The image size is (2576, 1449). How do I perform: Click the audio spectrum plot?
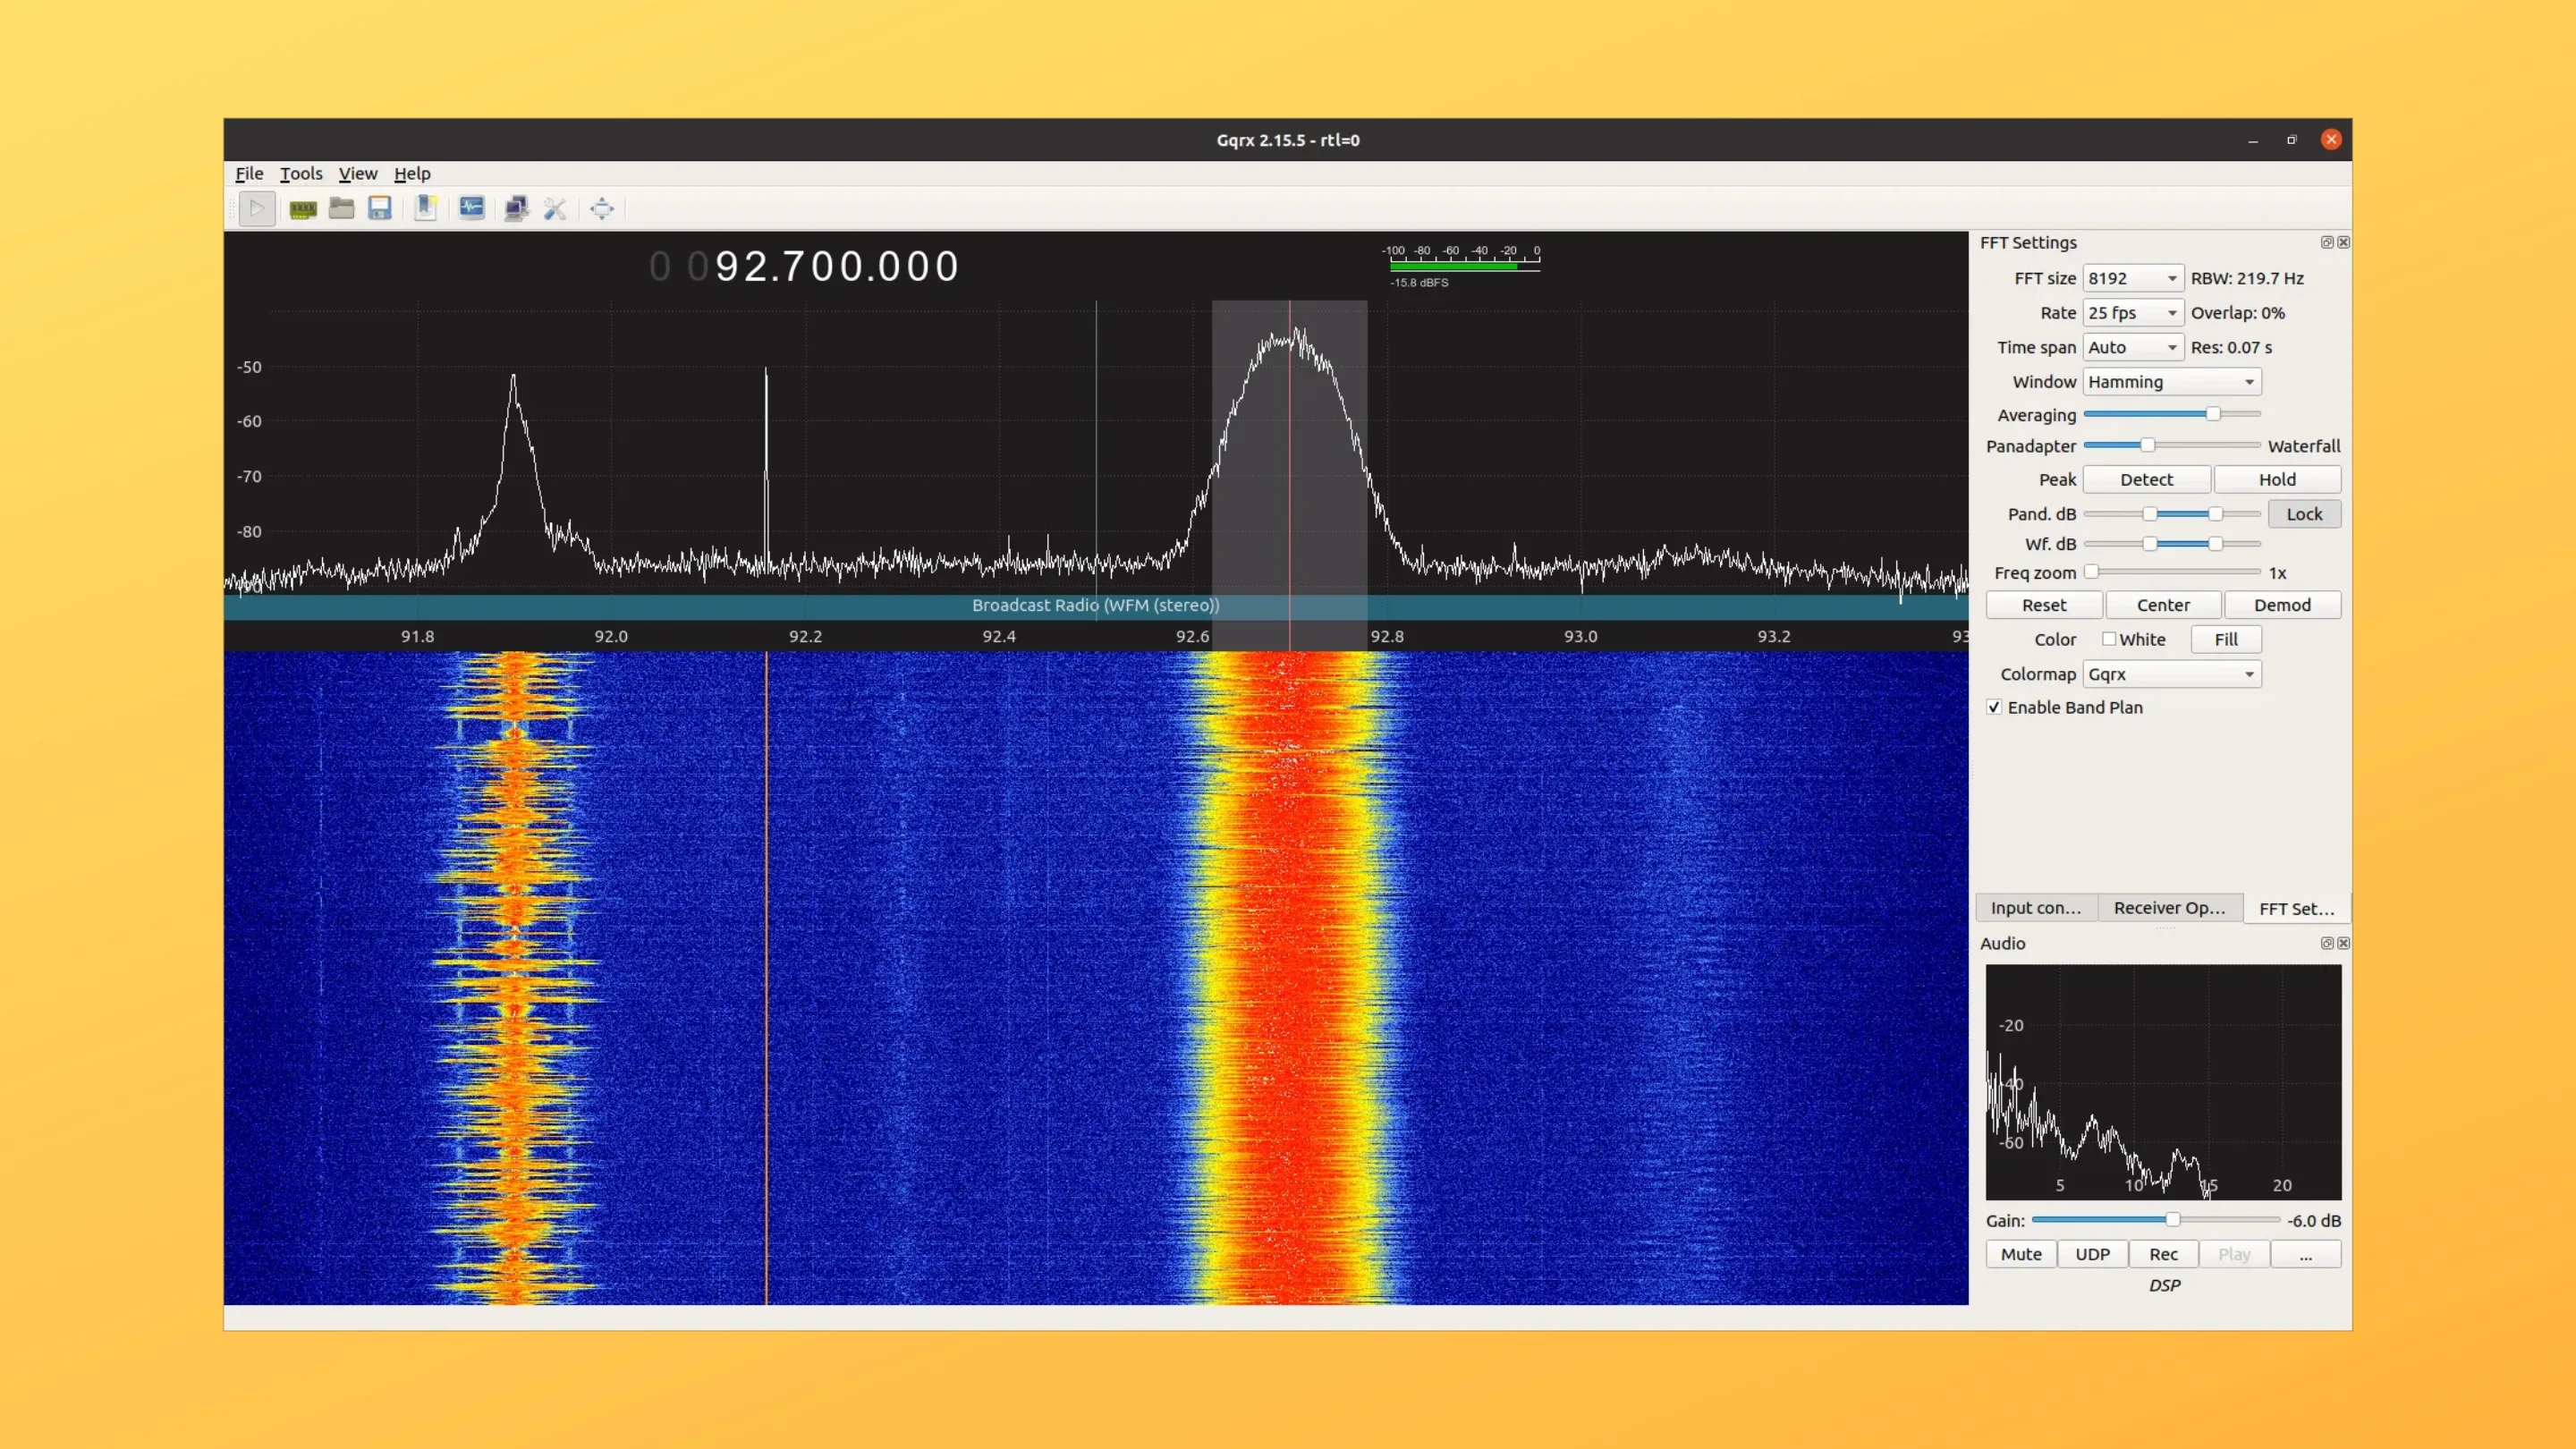coord(2163,1082)
